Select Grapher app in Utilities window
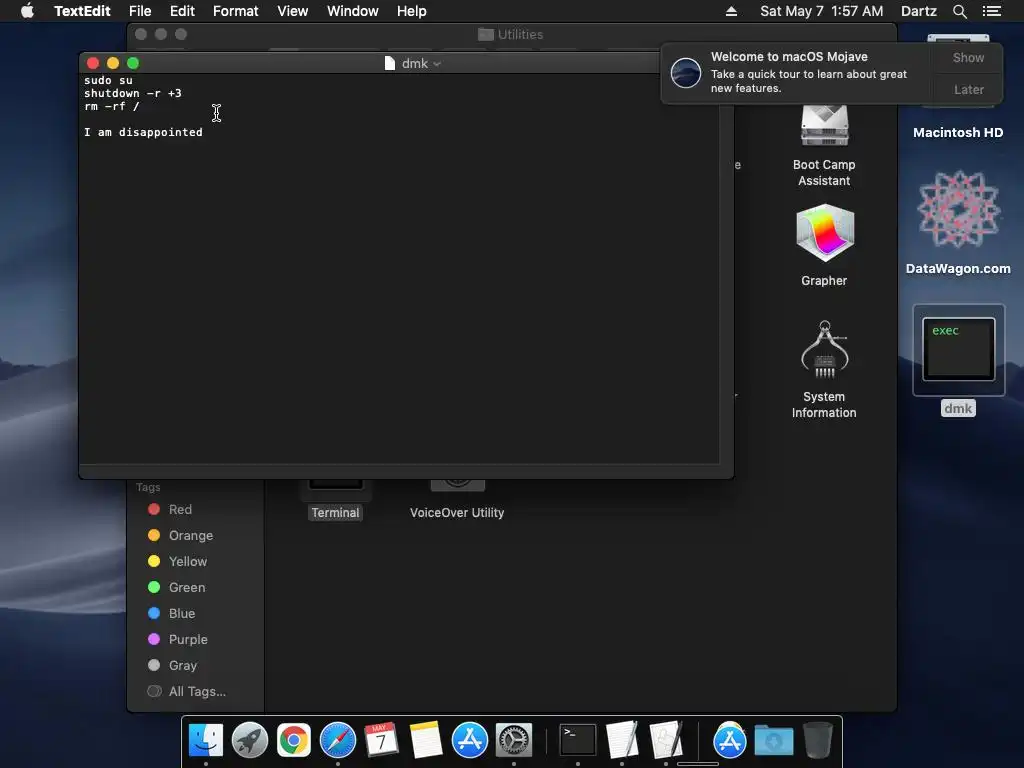Image resolution: width=1024 pixels, height=768 pixels. coord(824,246)
